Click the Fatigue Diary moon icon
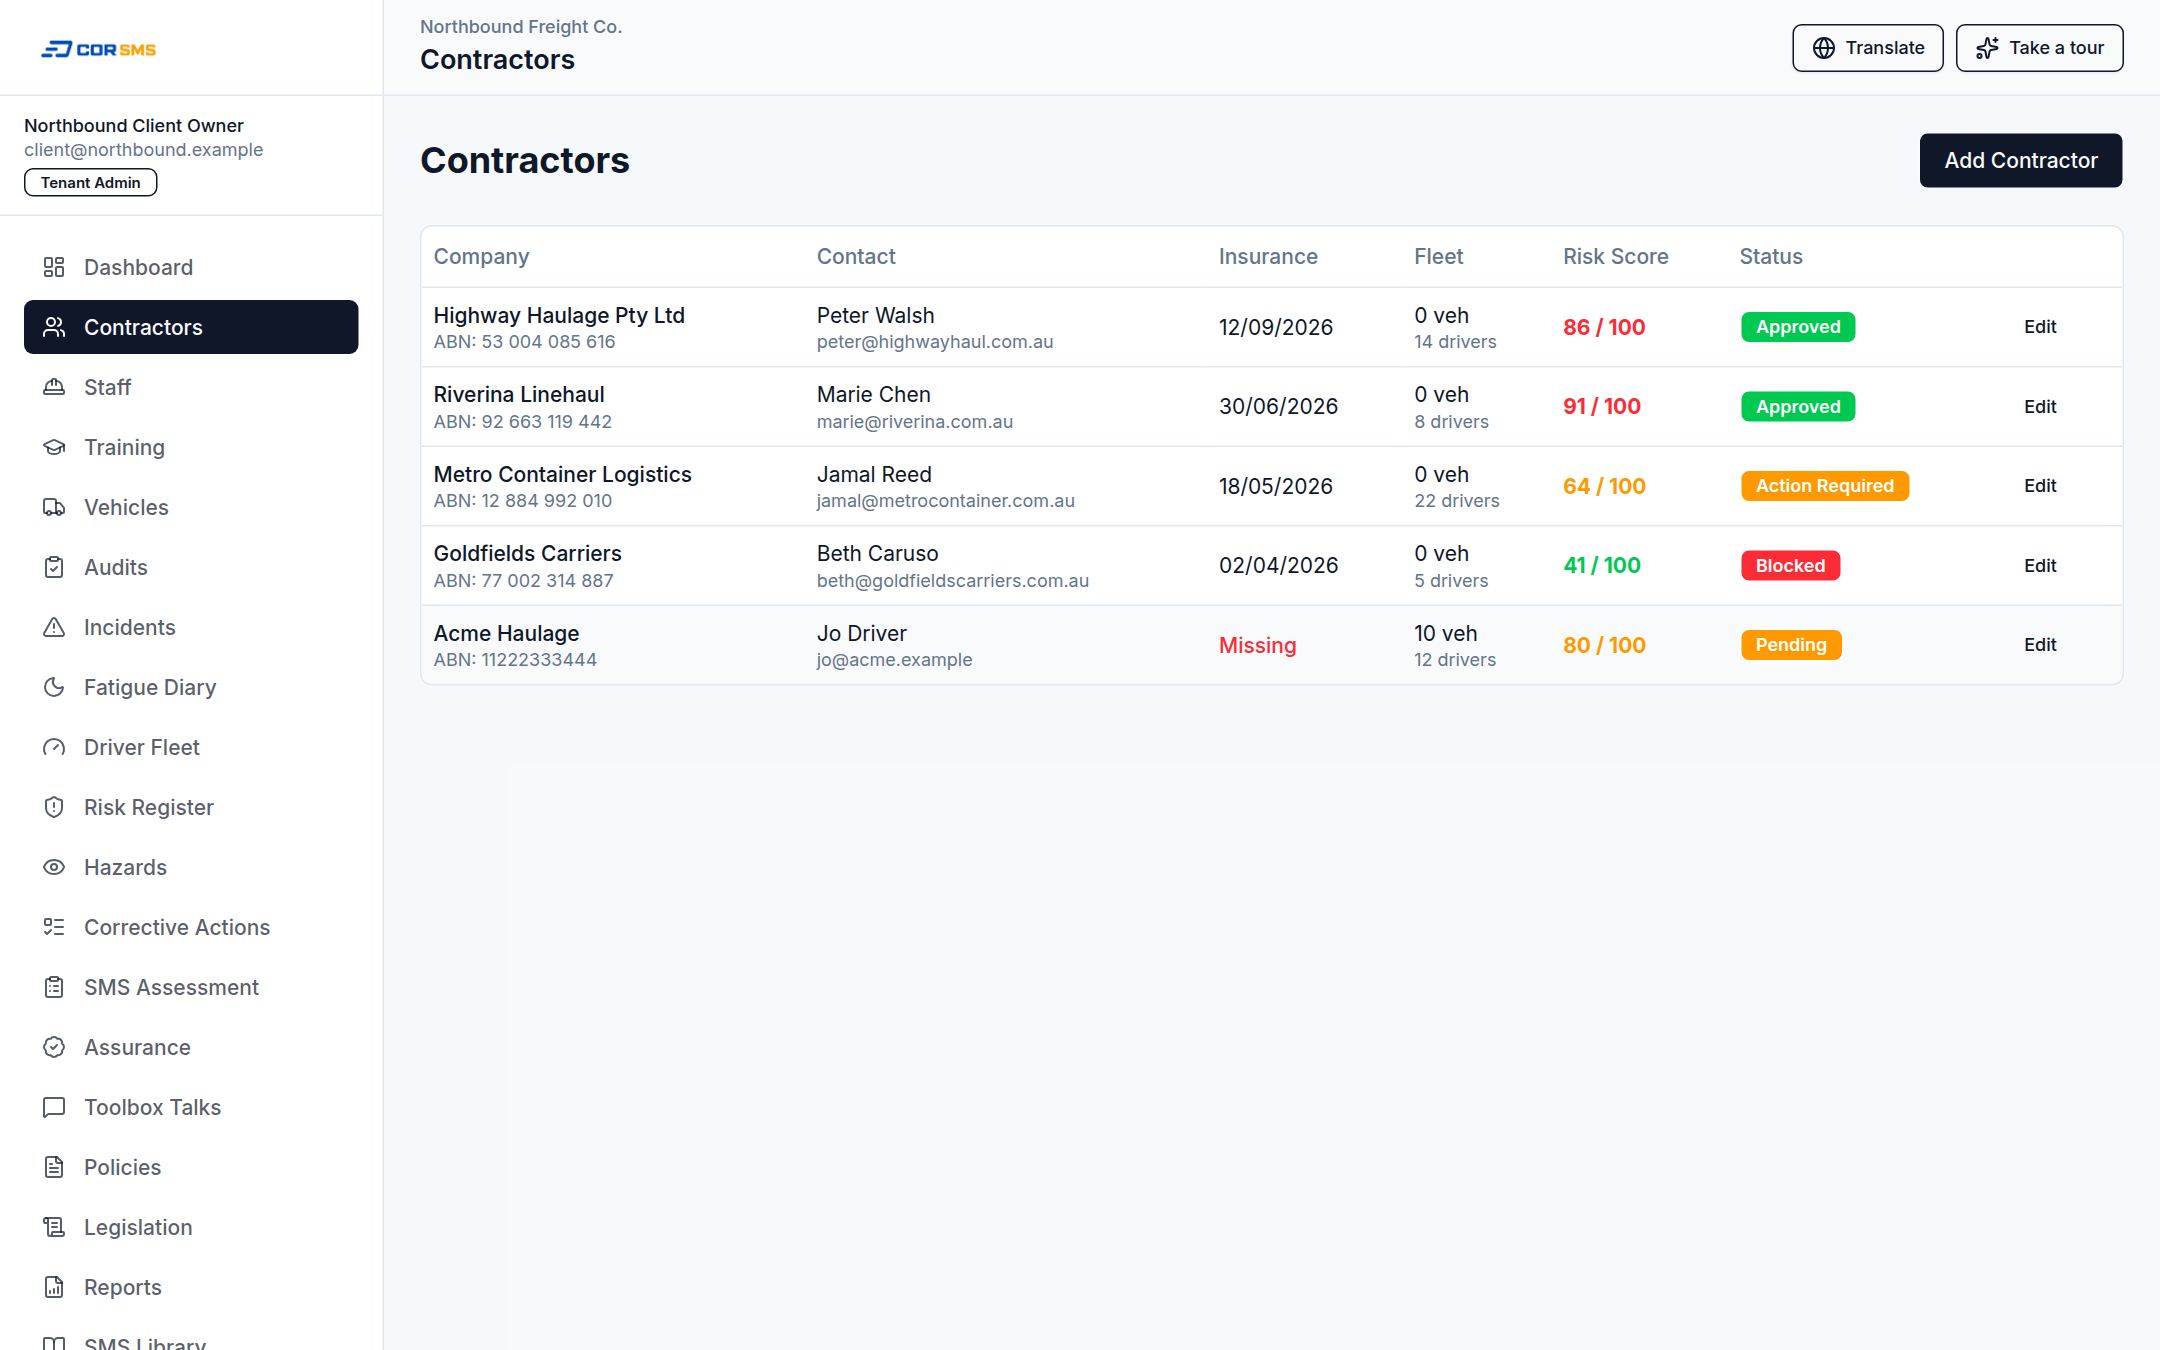The image size is (2160, 1350). pos(54,687)
